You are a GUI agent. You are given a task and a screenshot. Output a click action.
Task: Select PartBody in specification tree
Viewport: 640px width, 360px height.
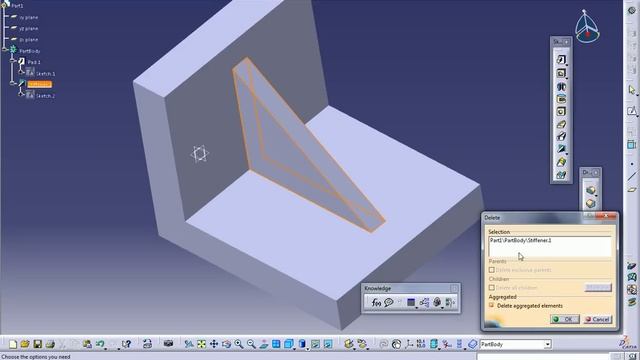click(x=30, y=51)
